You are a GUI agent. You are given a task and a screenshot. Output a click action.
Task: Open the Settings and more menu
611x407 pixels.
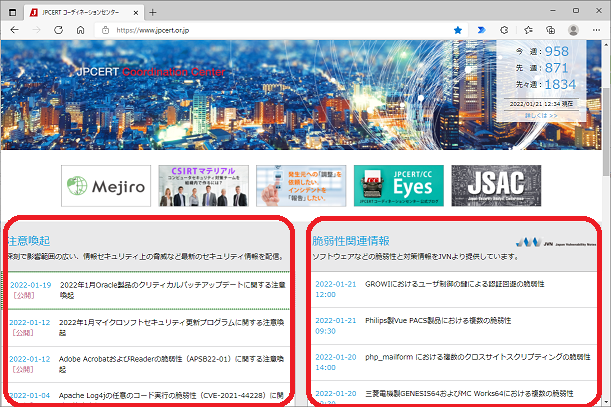coord(596,30)
